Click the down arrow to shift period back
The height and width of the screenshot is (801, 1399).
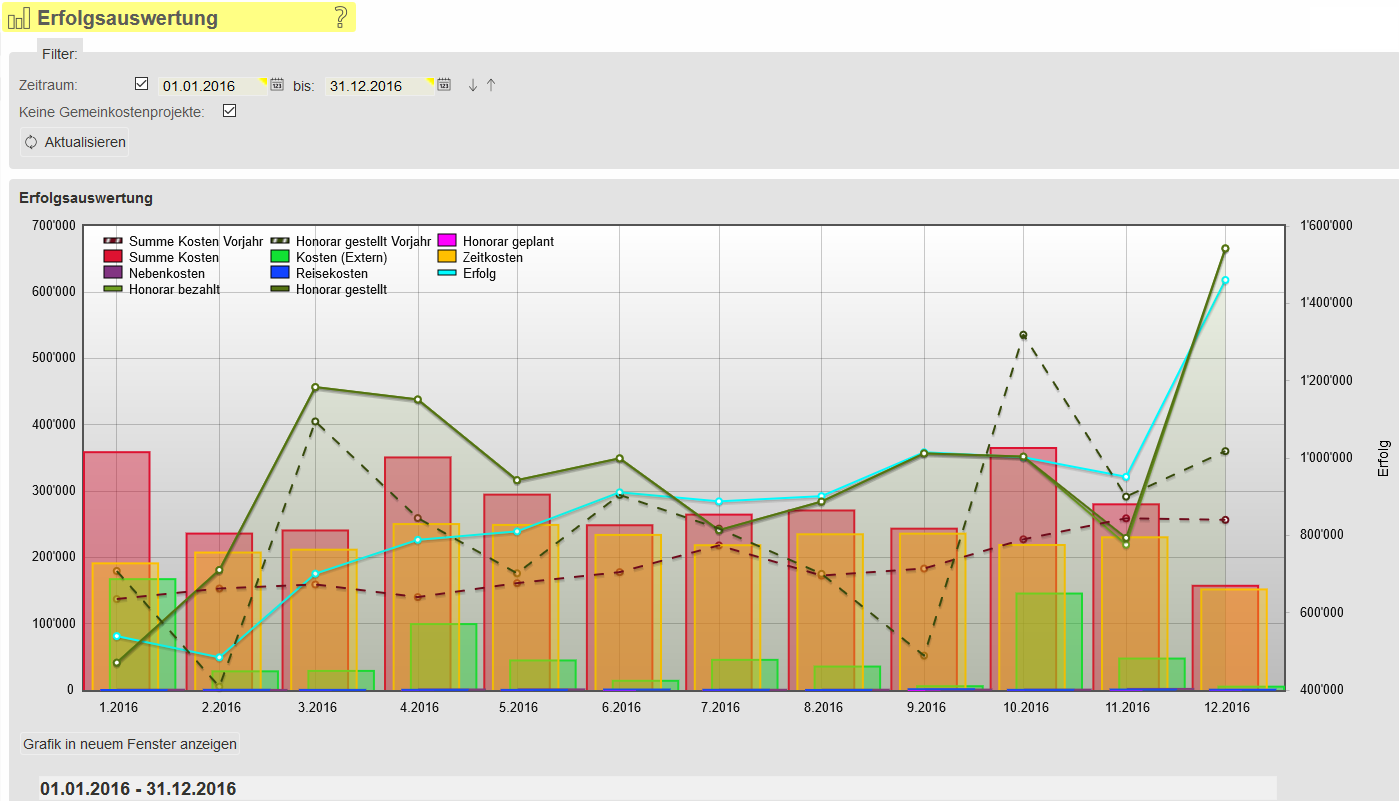[x=473, y=85]
